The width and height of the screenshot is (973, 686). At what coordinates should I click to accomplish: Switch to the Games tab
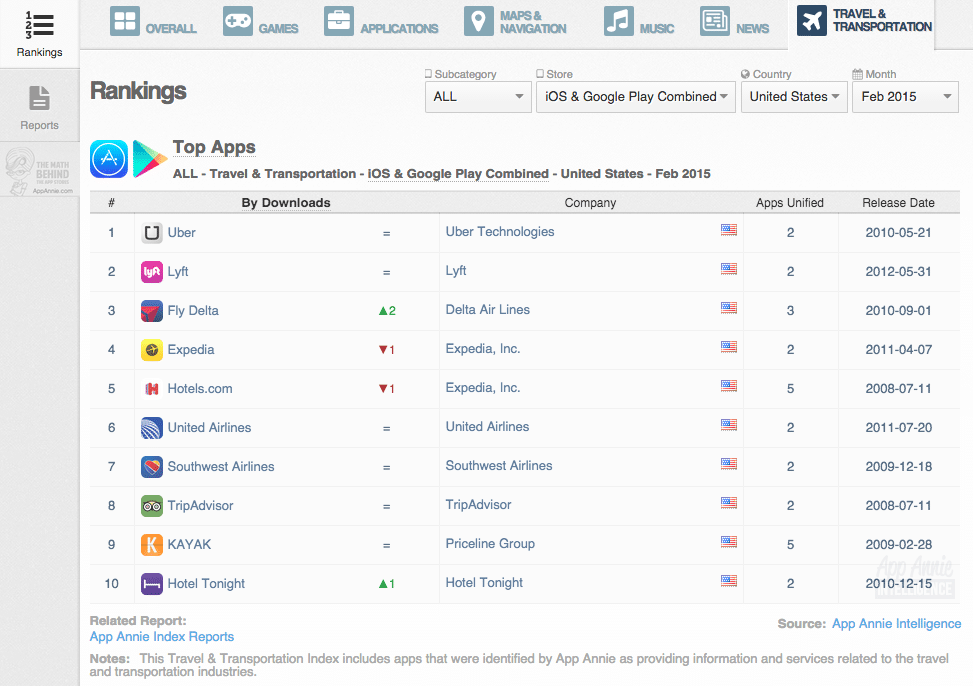260,22
